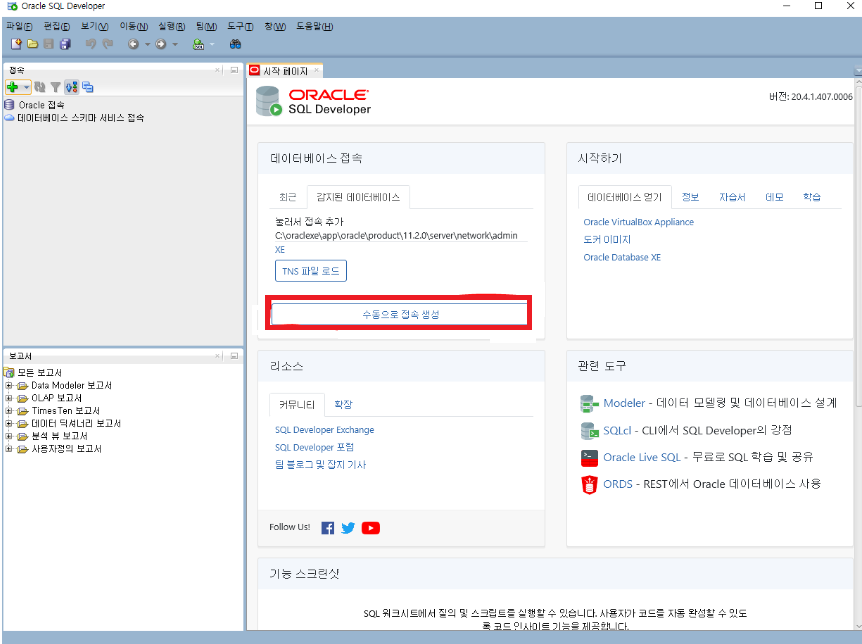Toggle the Schema Browser icon in connections panel
862x644 pixels.
[71, 87]
